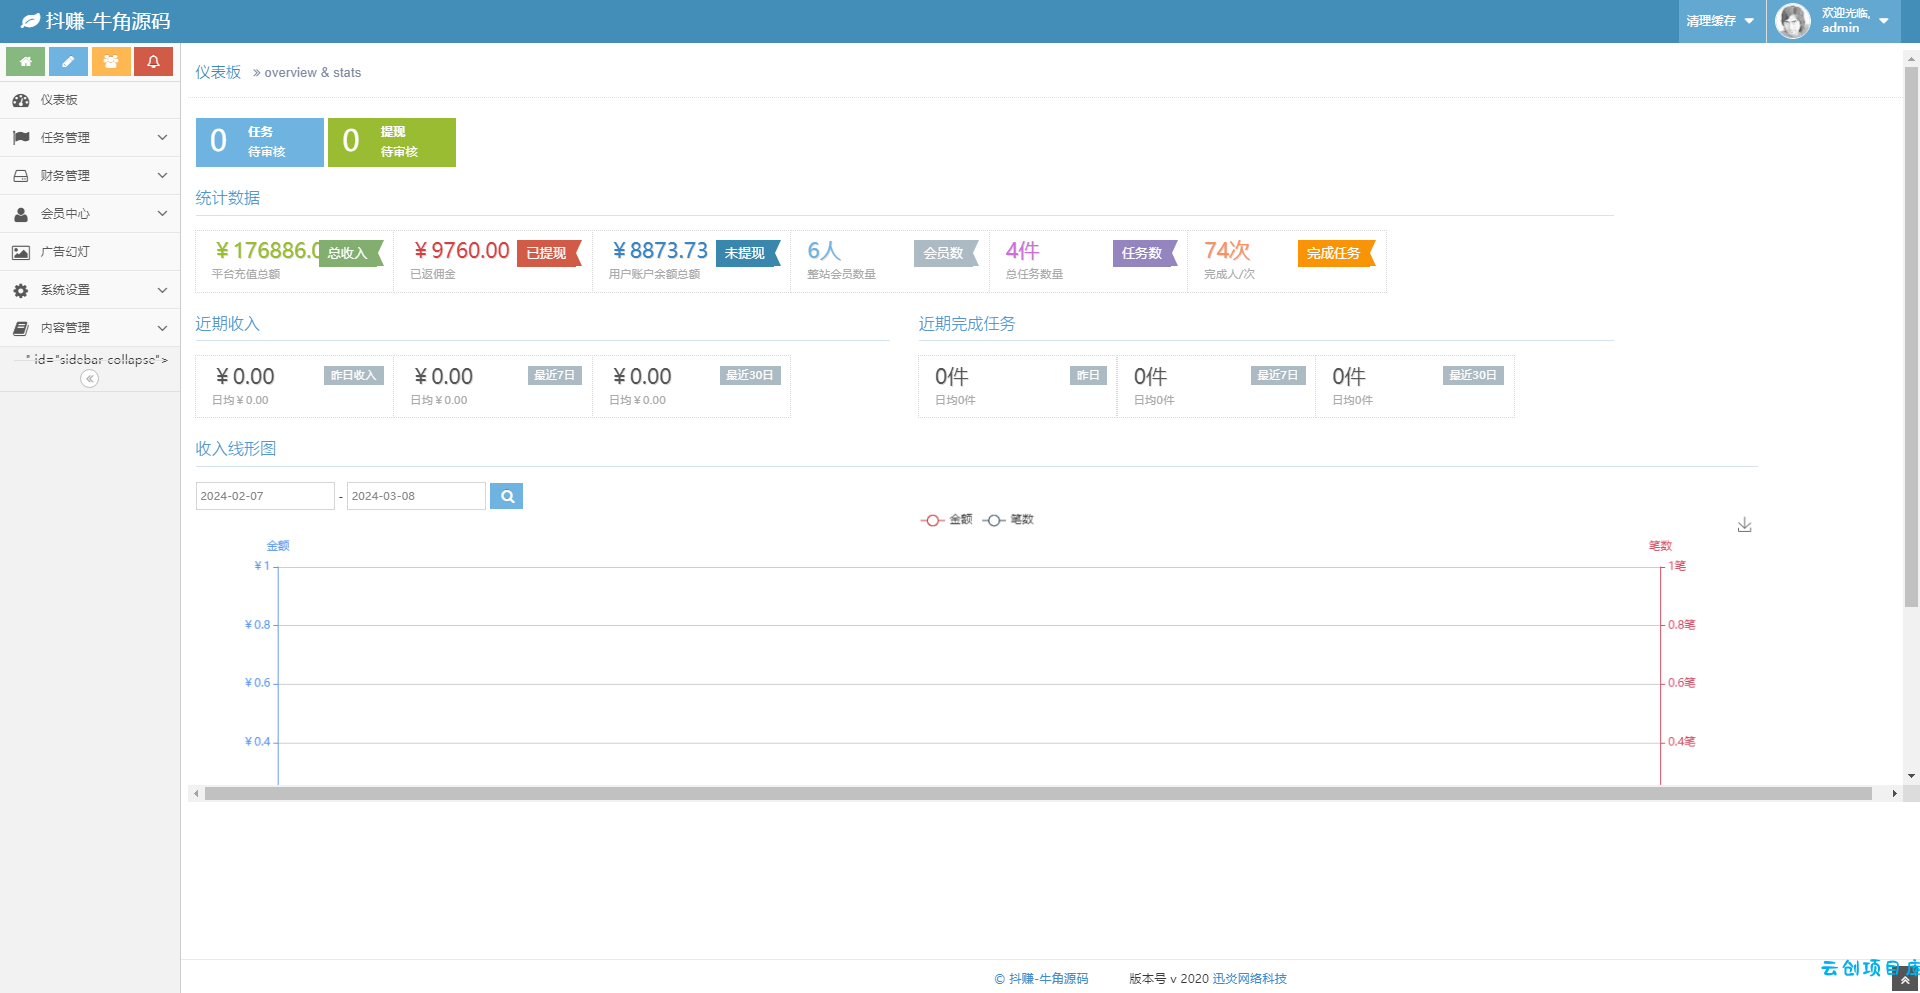
Task: Toggle the 笔数 series in chart legend
Action: click(x=1008, y=520)
